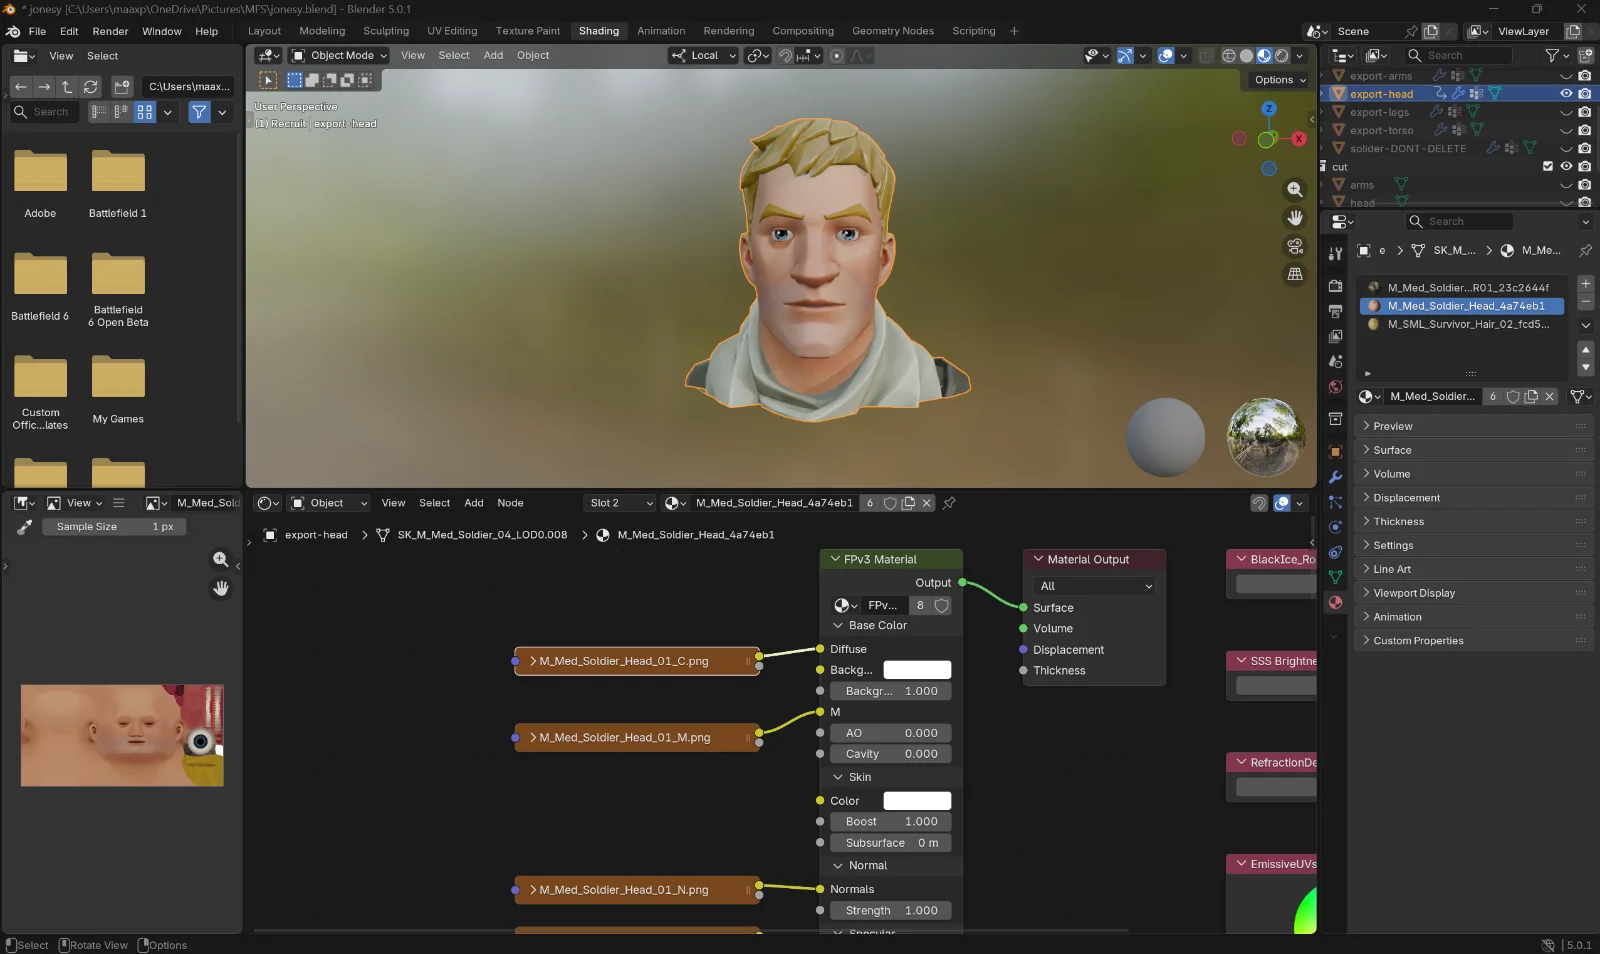This screenshot has height=954, width=1600.
Task: Click the Skin Color white swatch
Action: click(x=917, y=801)
